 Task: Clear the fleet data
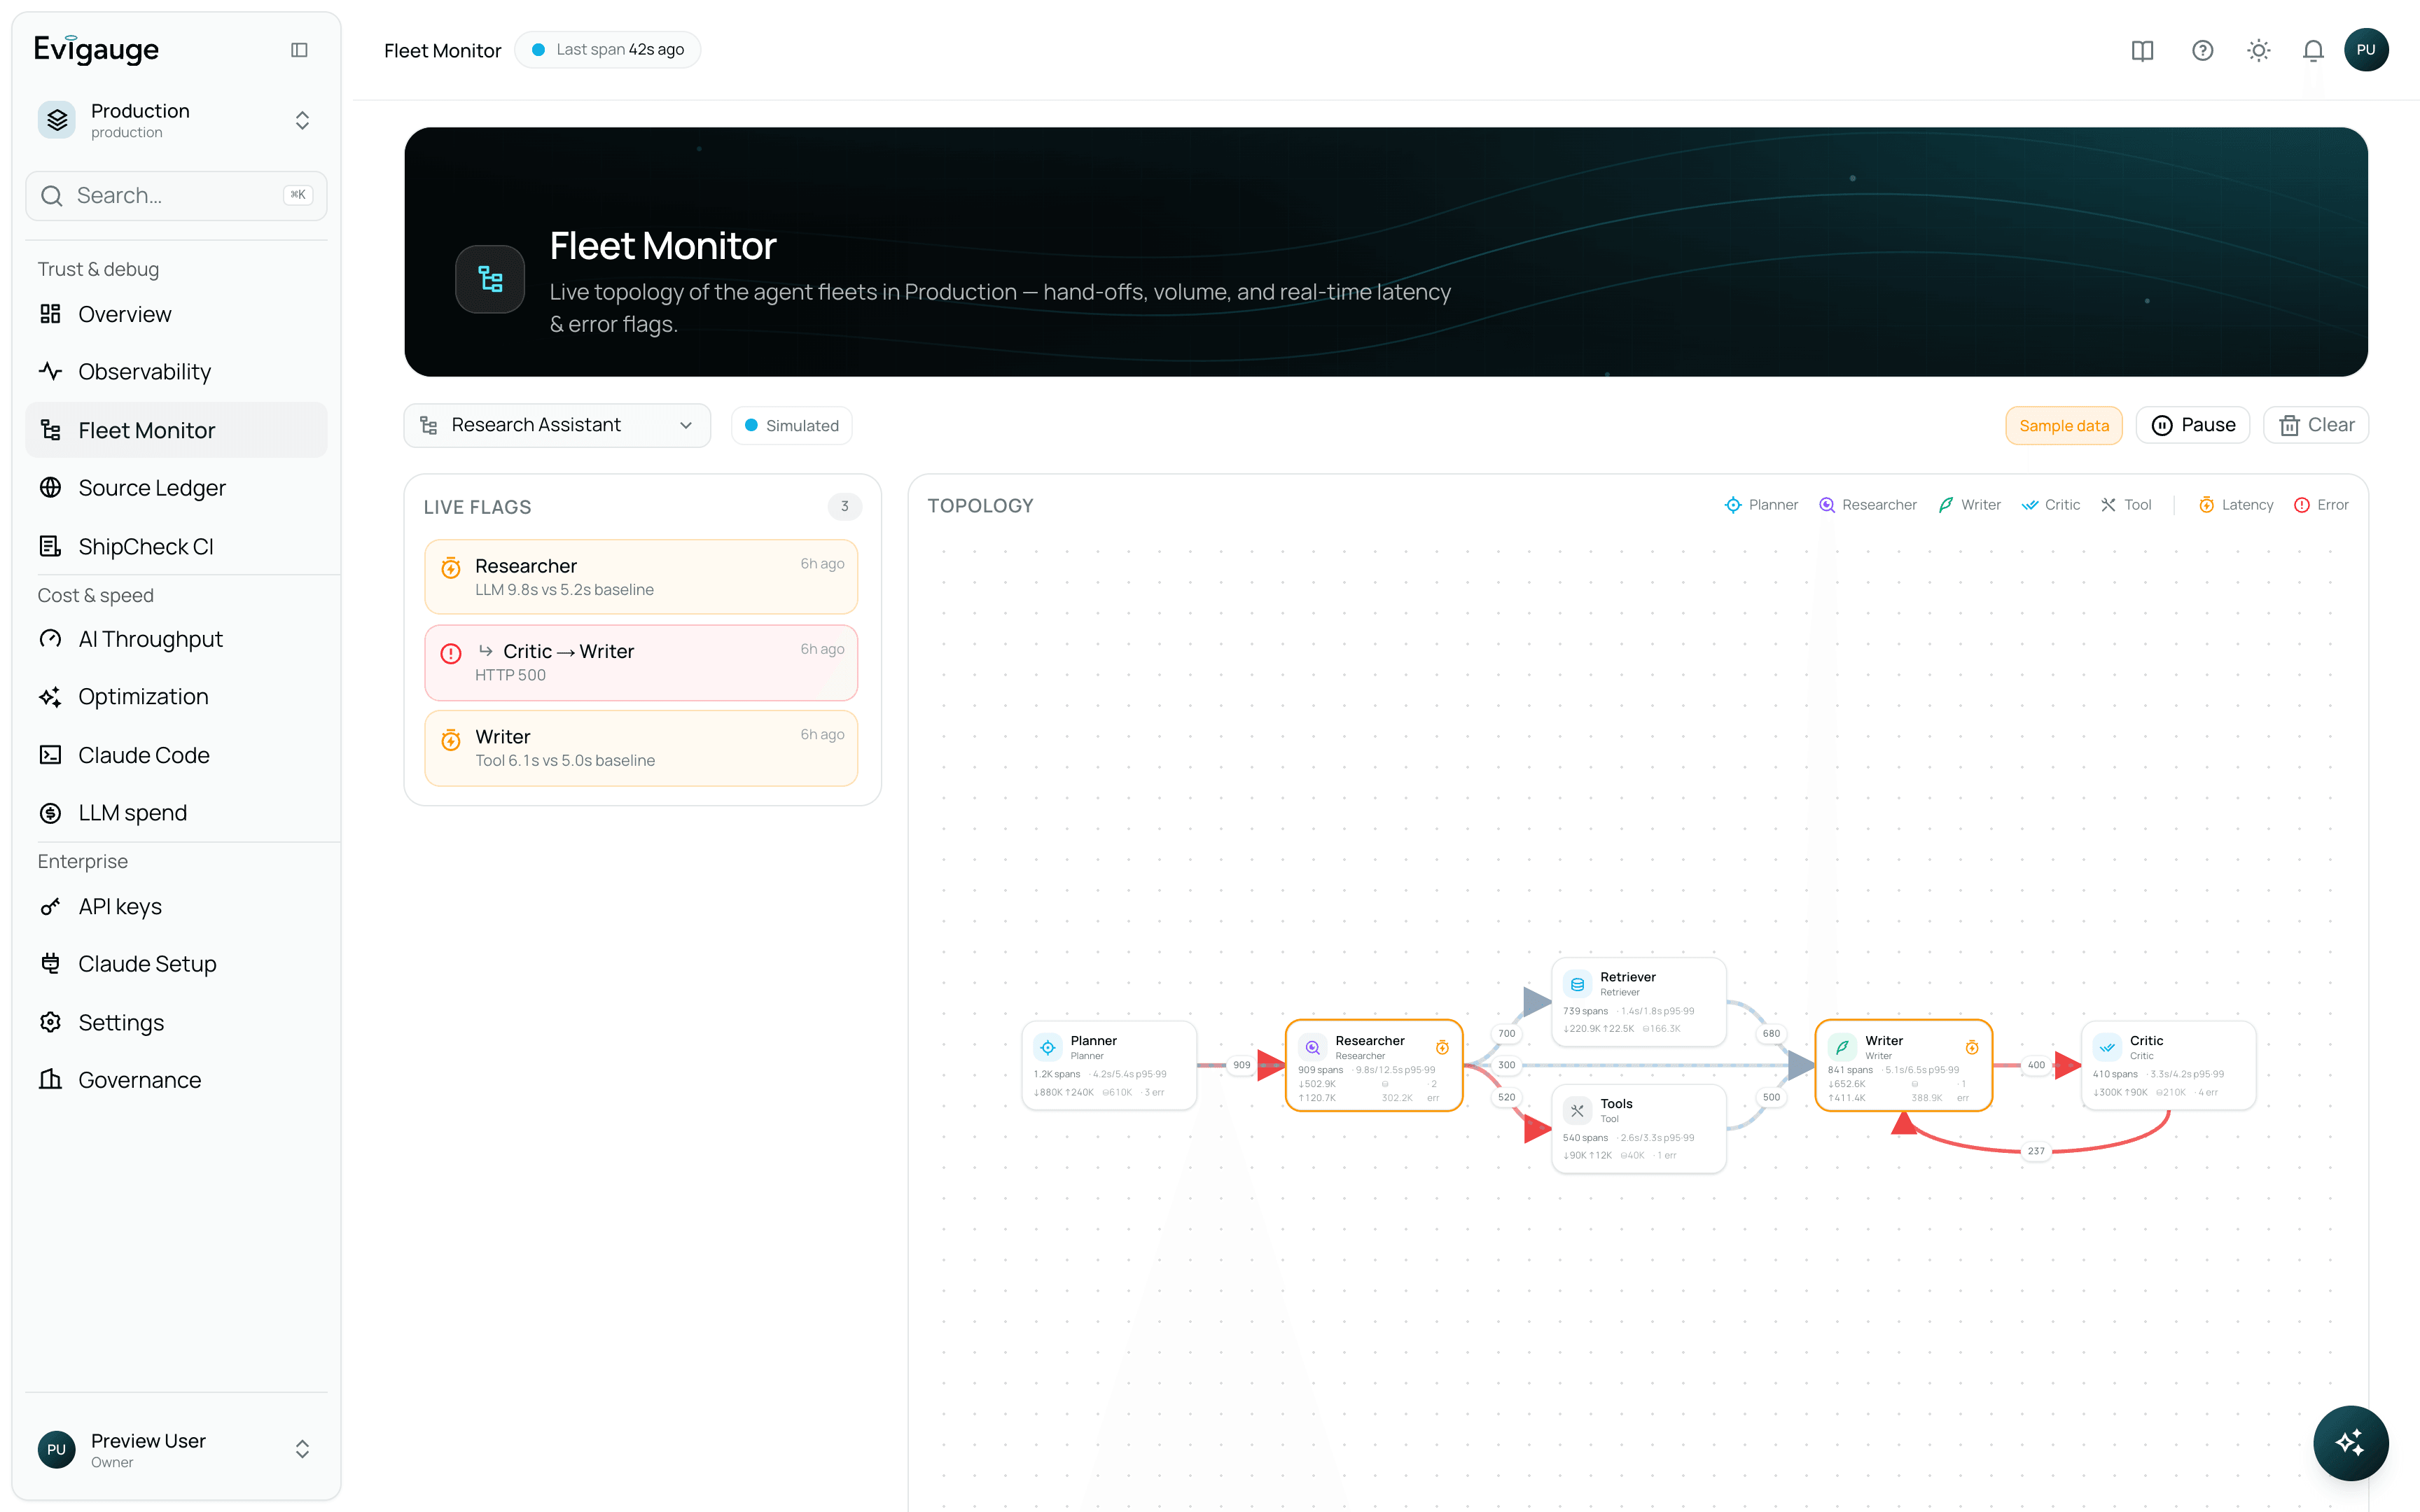[2316, 425]
